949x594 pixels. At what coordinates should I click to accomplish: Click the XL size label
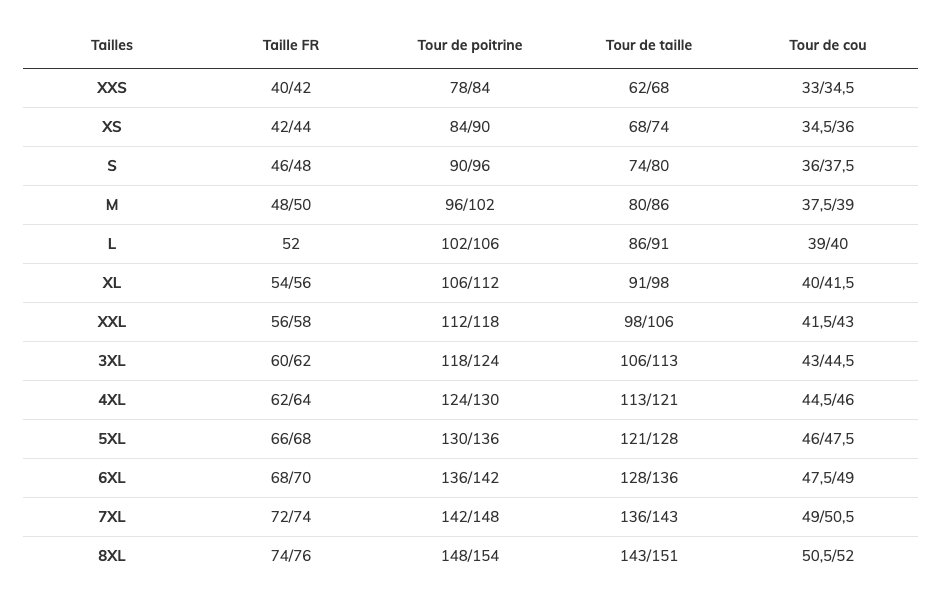click(x=112, y=283)
